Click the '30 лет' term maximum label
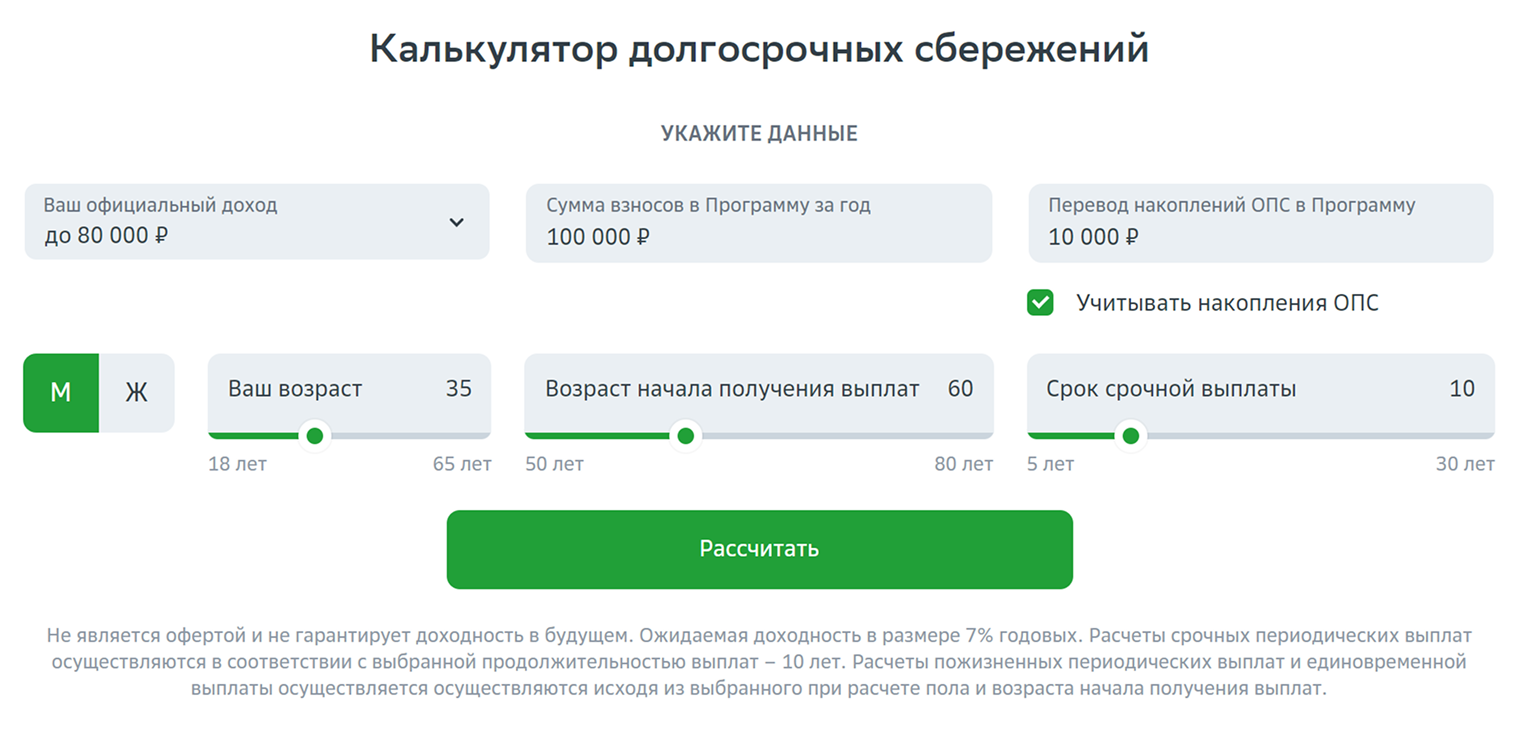This screenshot has width=1520, height=740. [x=1465, y=464]
